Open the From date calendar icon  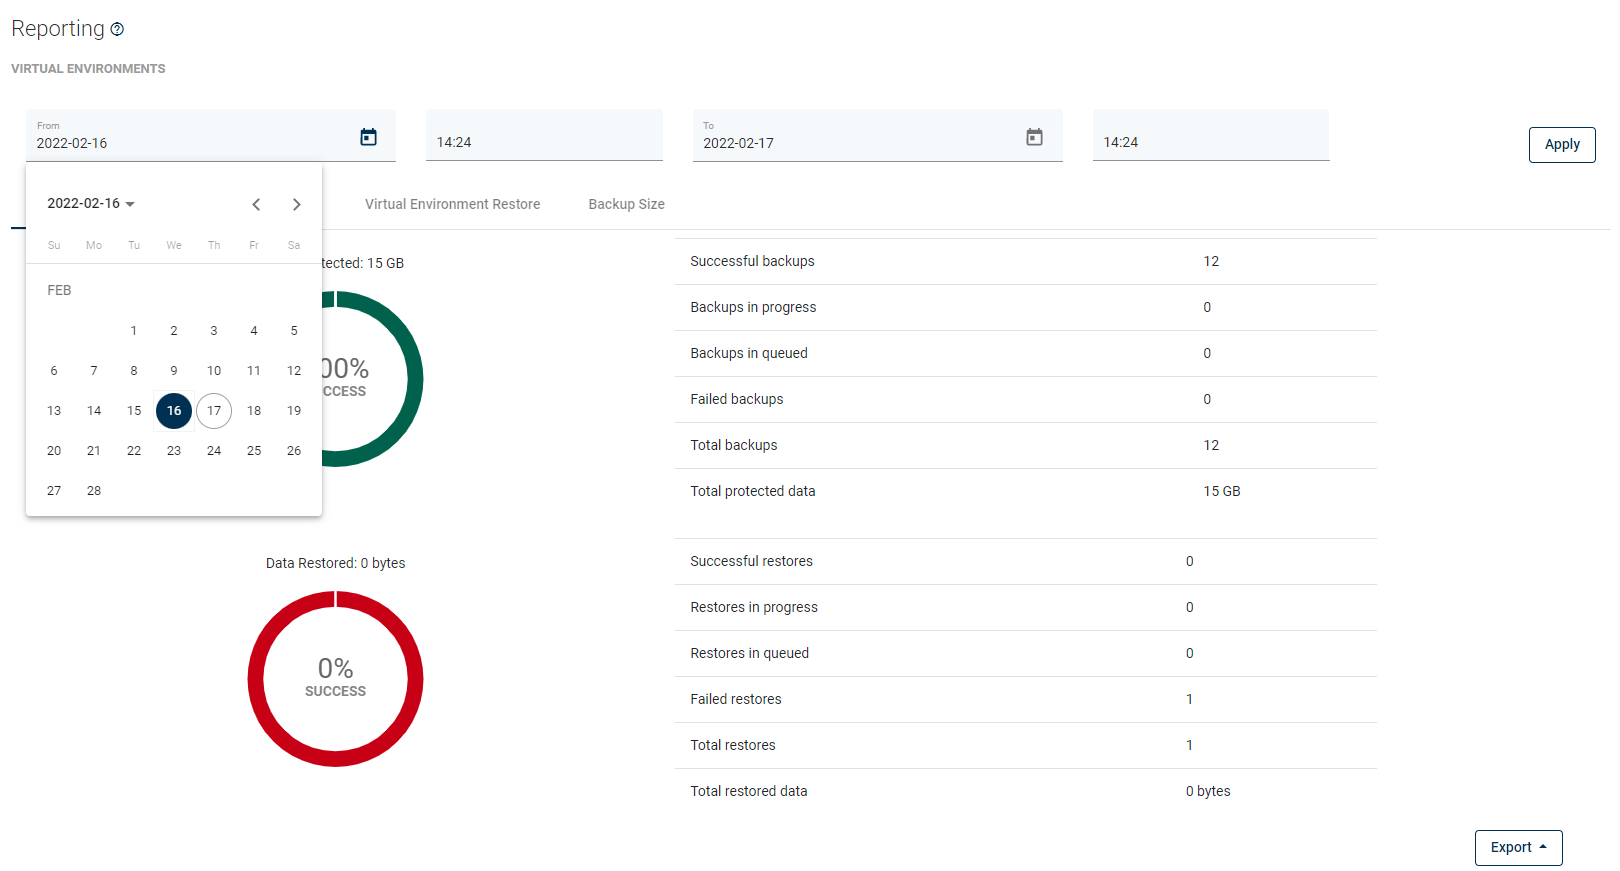368,137
